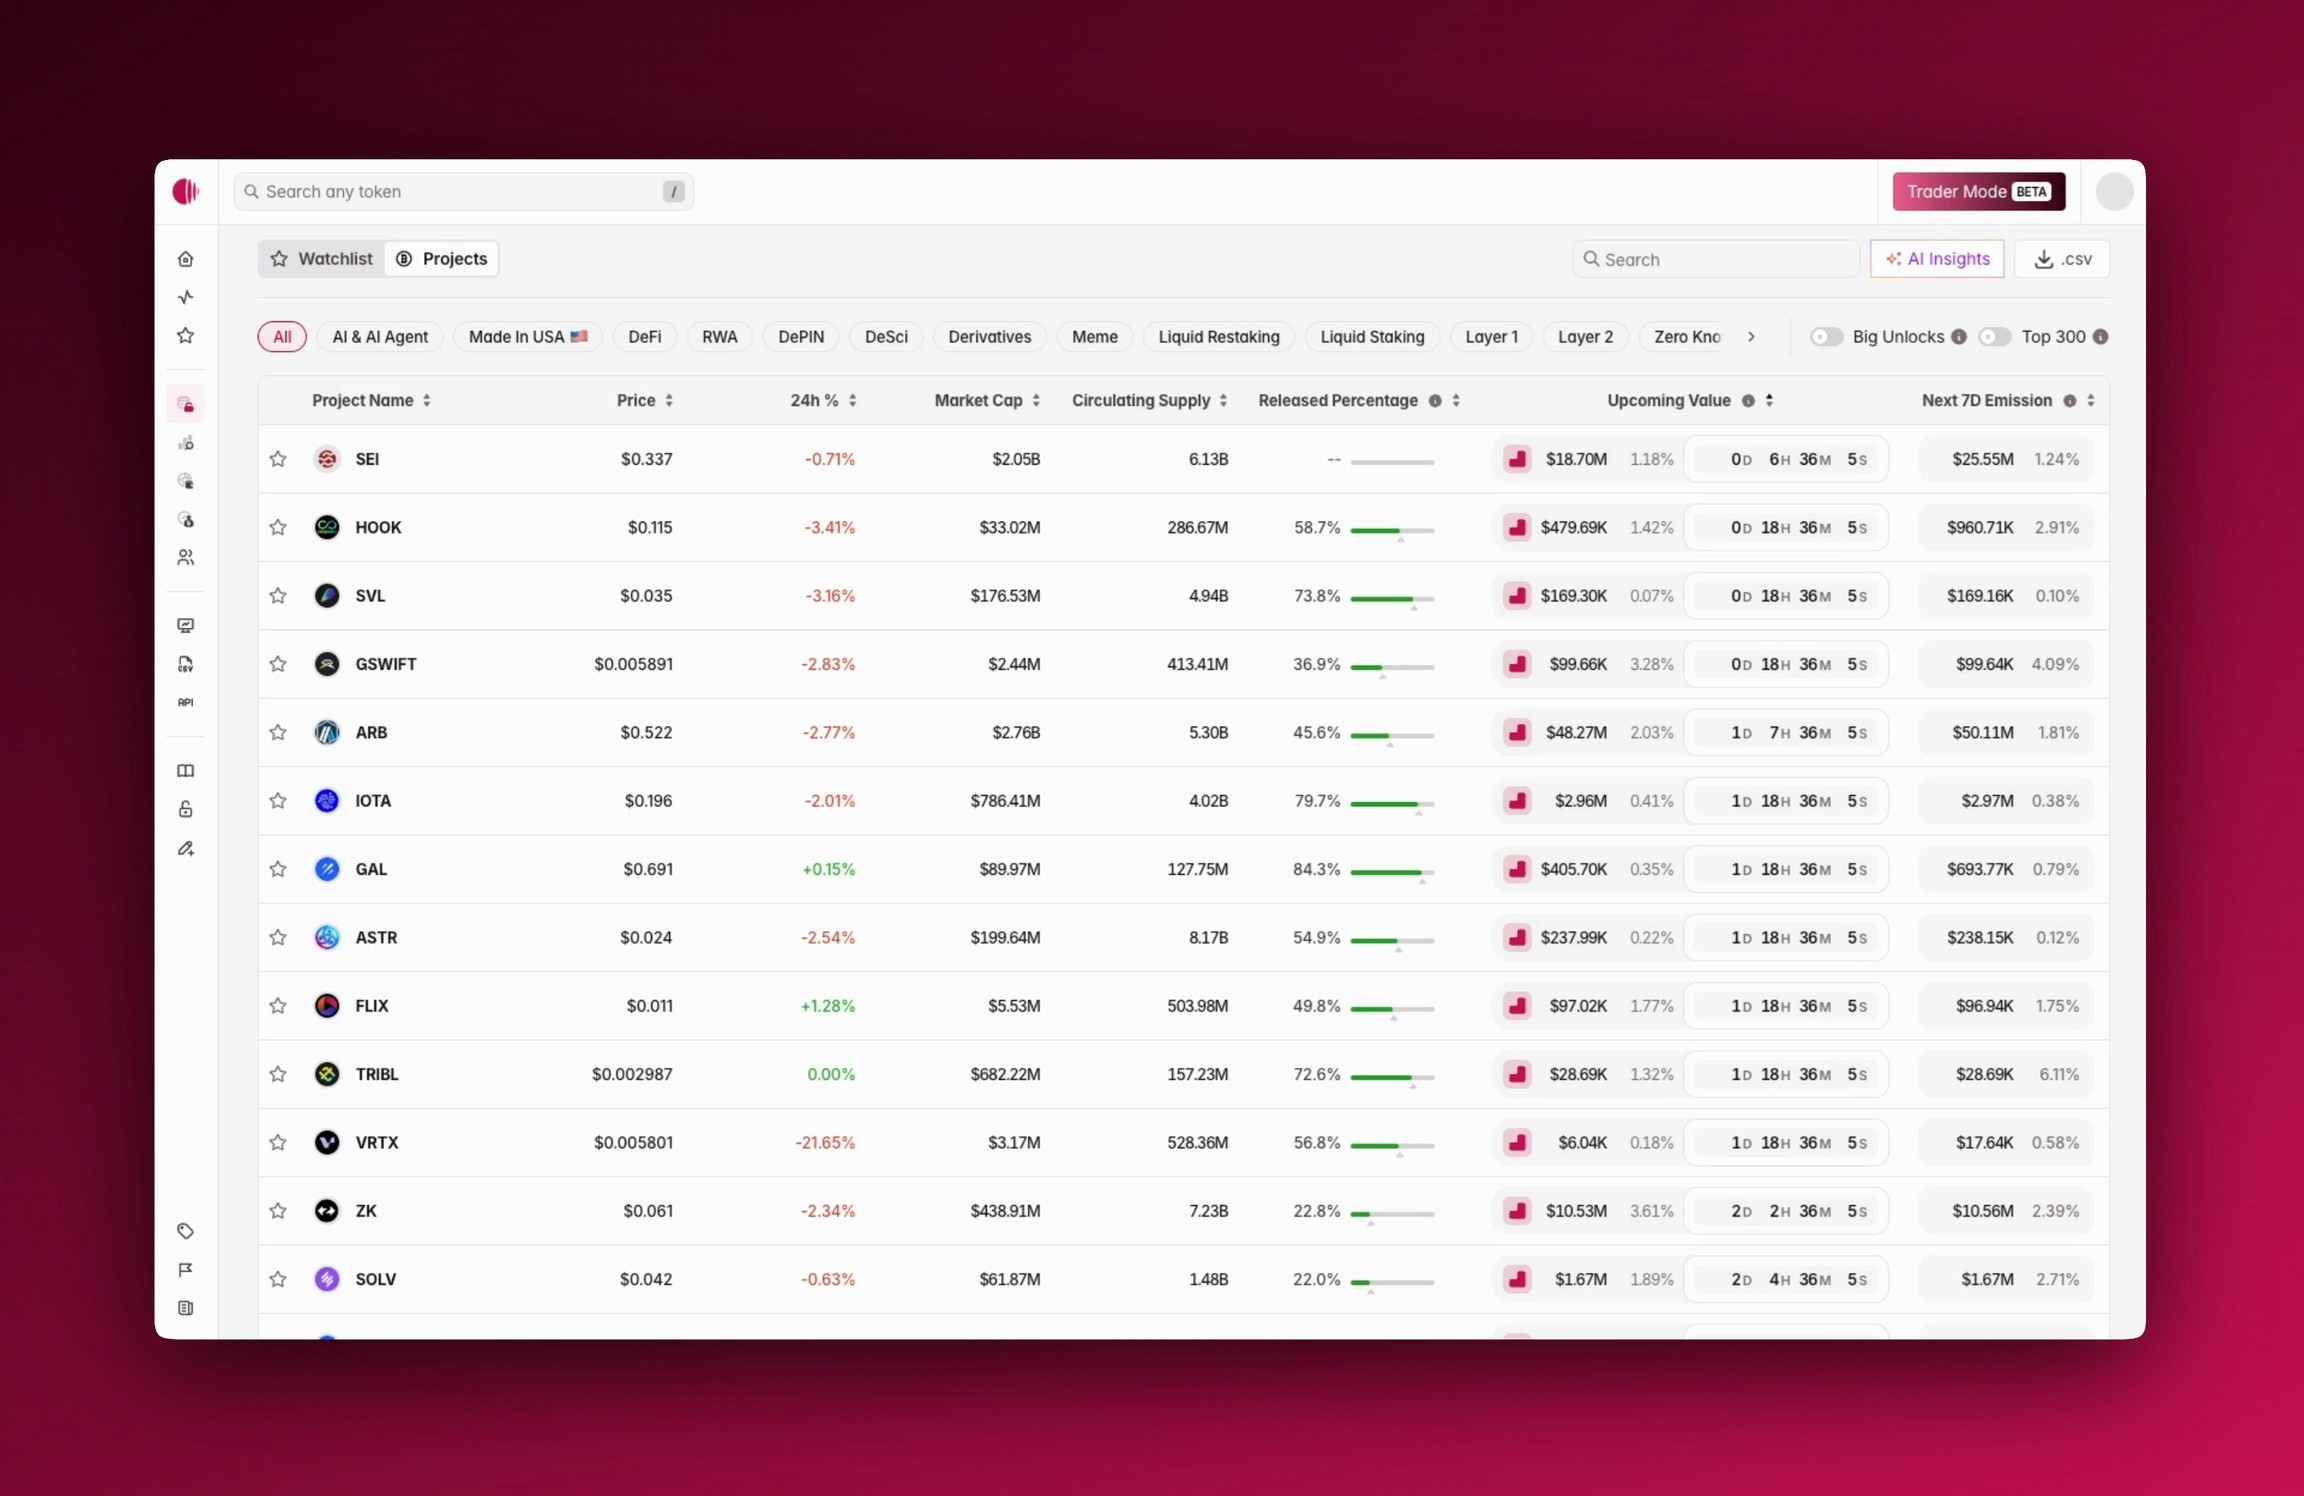
Task: Sort by Market Cap column arrows
Action: [x=1036, y=401]
